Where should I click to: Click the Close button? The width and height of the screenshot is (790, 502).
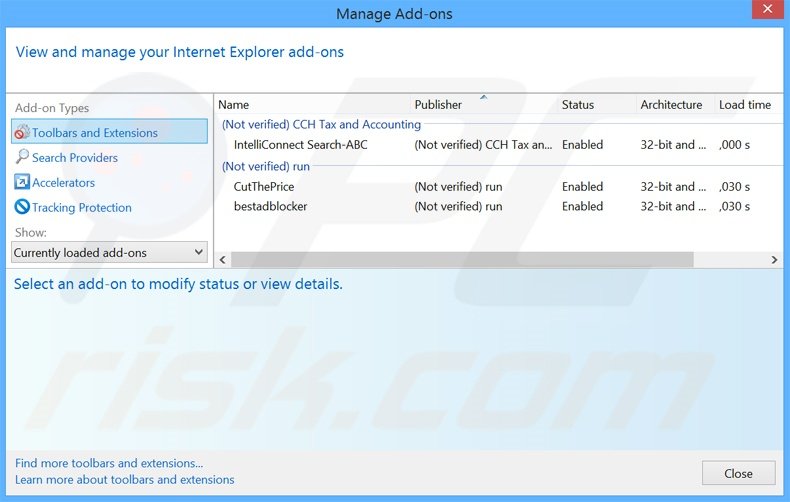(738, 473)
